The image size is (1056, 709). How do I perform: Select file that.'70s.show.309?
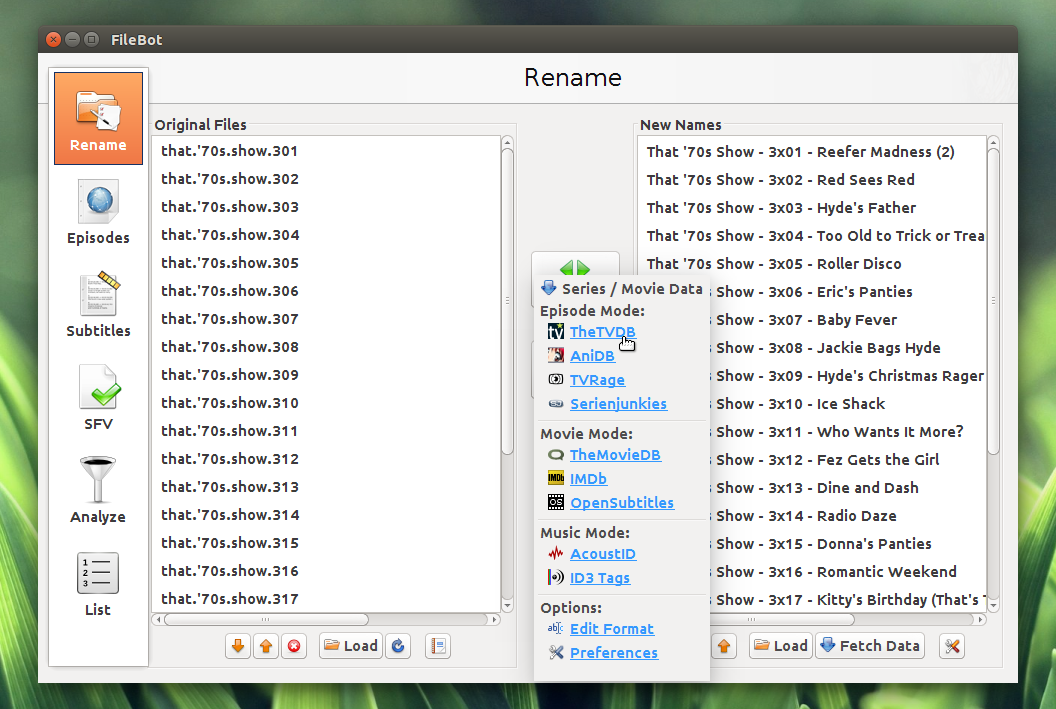click(326, 375)
